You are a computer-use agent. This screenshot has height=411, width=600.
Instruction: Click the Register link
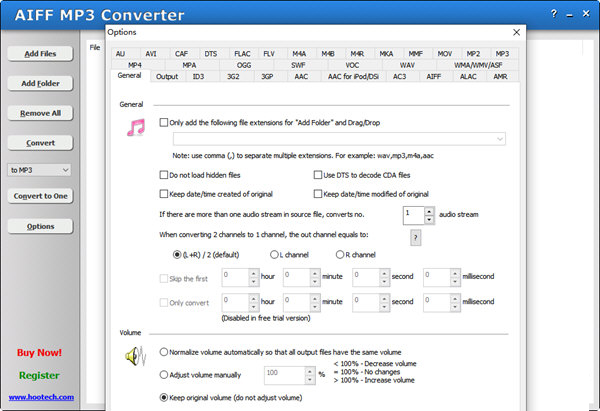pos(39,375)
